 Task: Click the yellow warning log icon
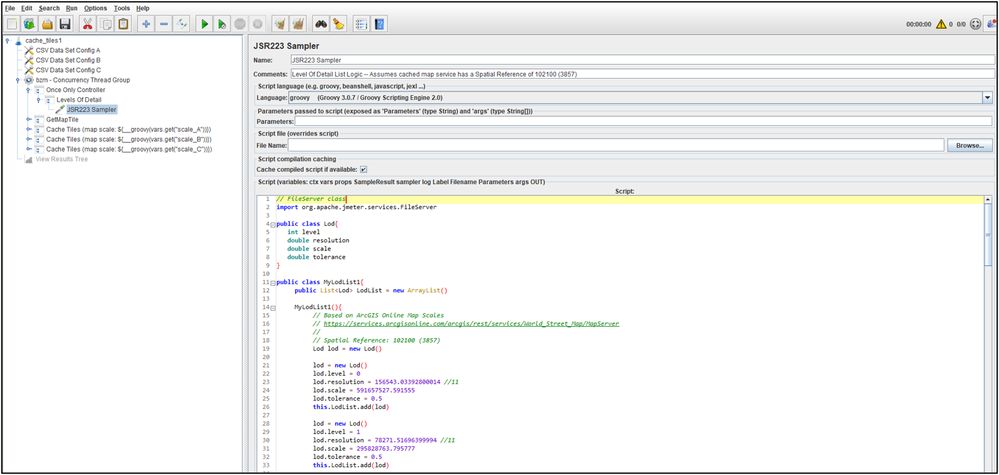[x=940, y=23]
